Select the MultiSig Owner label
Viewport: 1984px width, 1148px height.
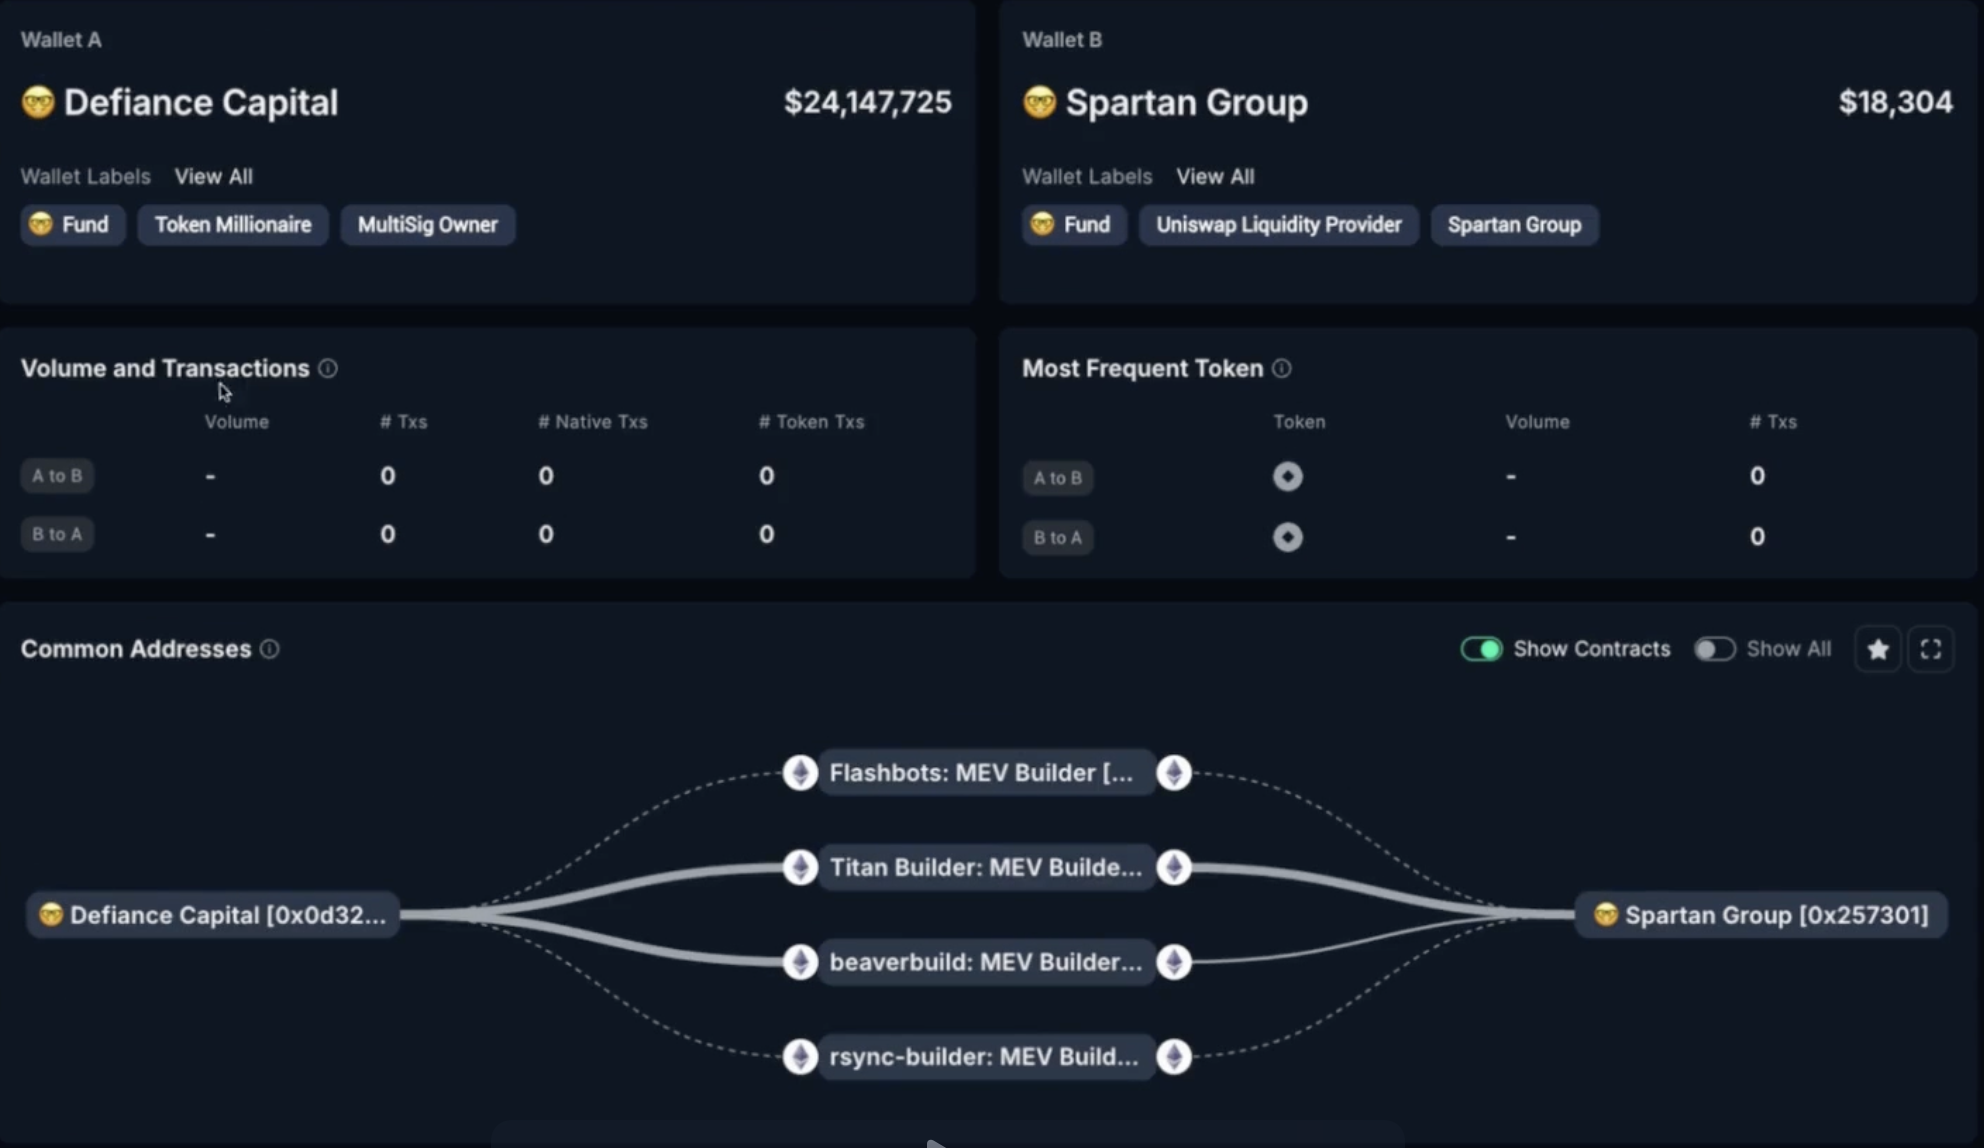[x=428, y=224]
